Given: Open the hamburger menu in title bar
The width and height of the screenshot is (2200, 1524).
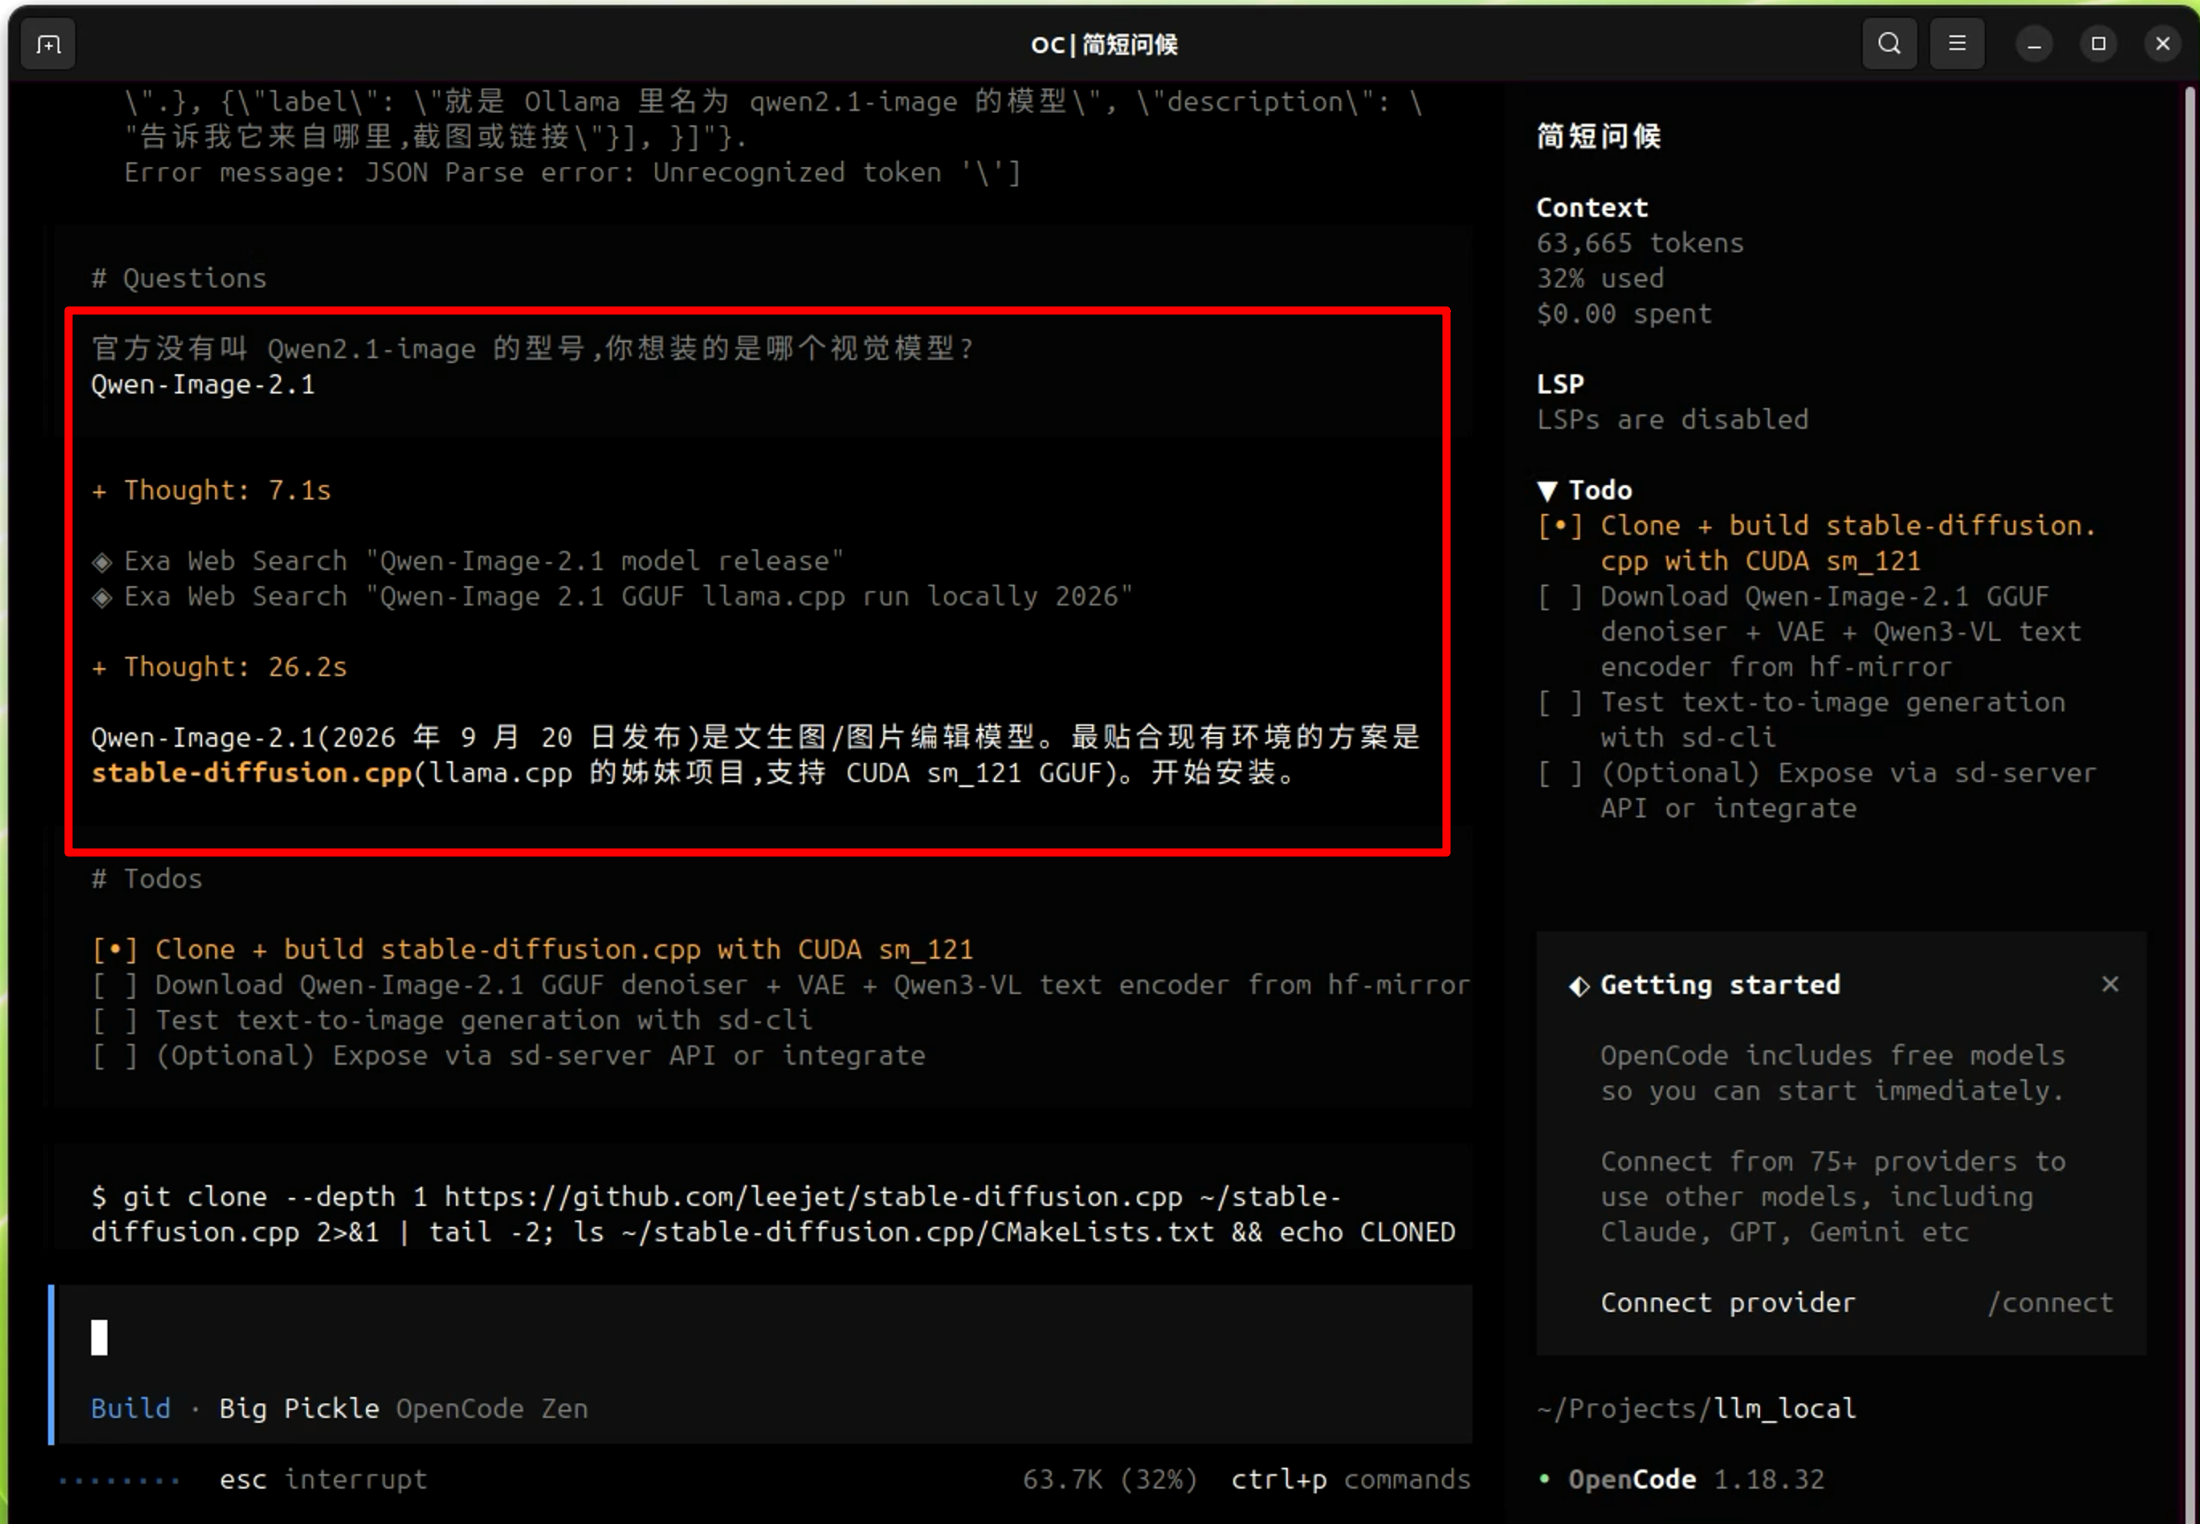Looking at the screenshot, I should pos(1957,44).
